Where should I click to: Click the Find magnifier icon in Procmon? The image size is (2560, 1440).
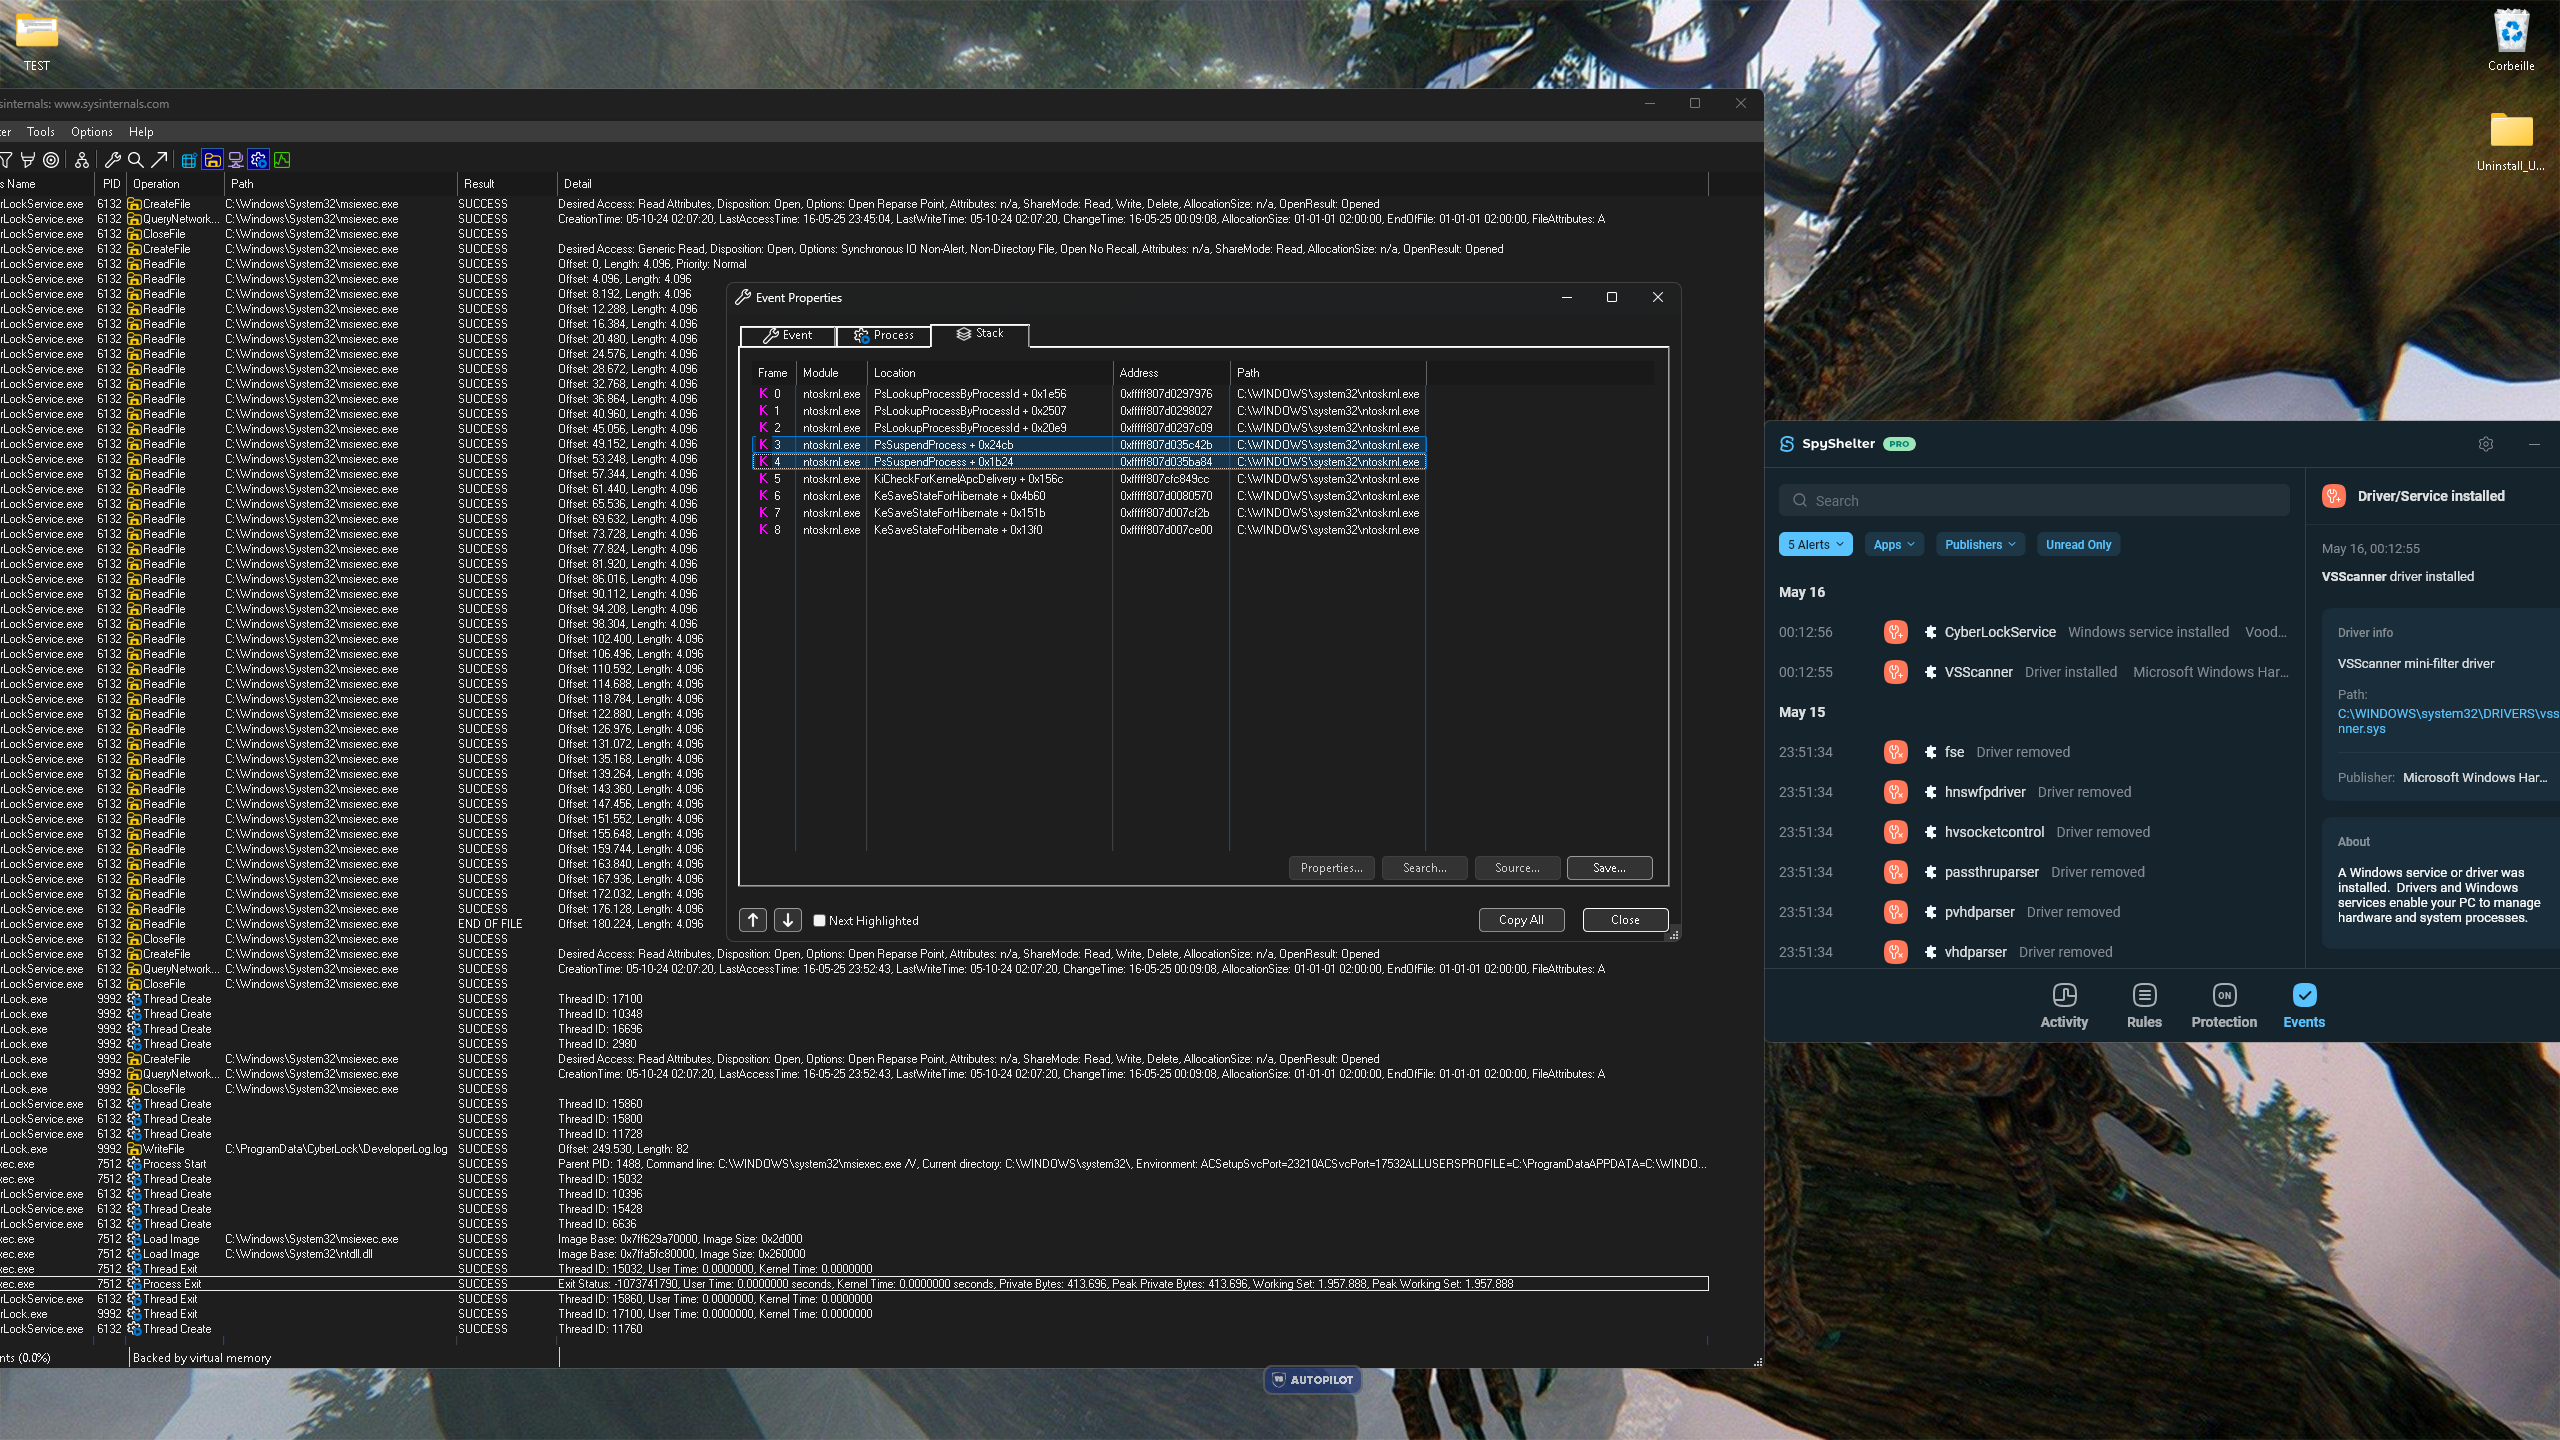135,160
